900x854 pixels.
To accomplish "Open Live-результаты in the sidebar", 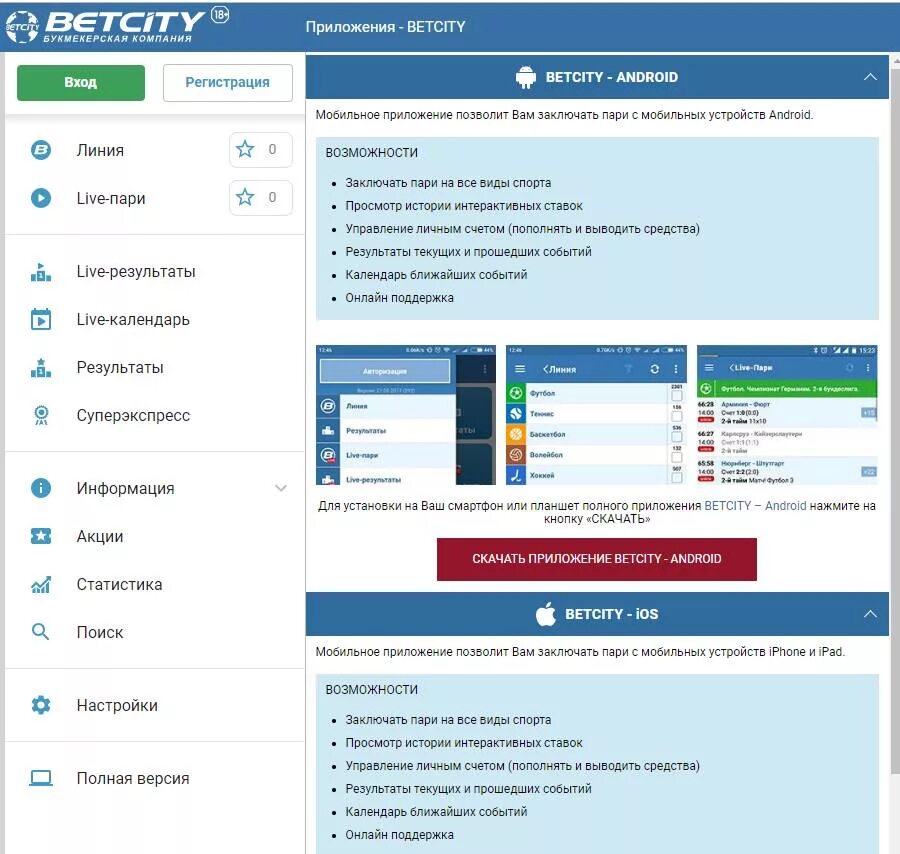I will click(136, 271).
